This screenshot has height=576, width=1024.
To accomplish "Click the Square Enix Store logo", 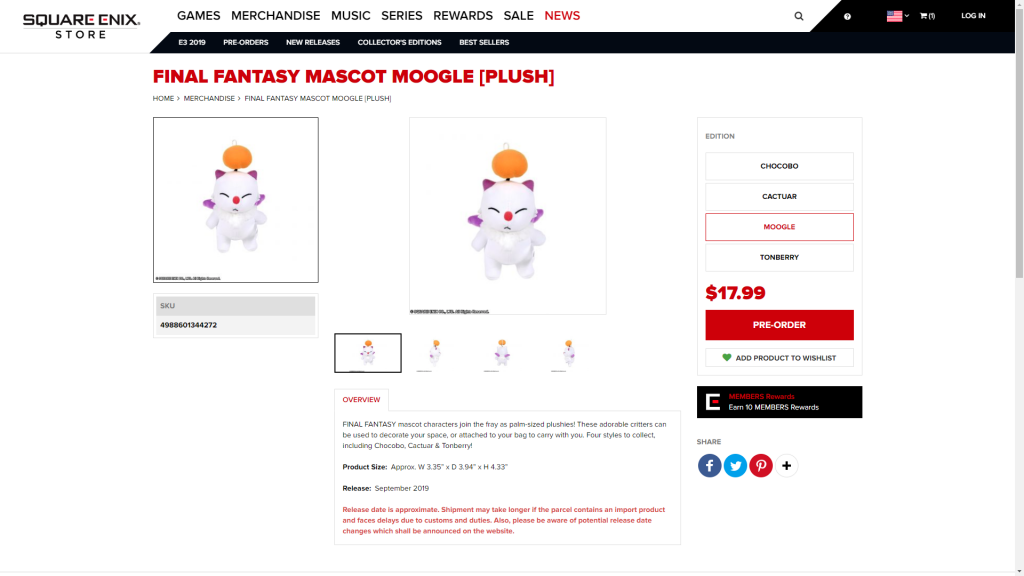I will 81,26.
